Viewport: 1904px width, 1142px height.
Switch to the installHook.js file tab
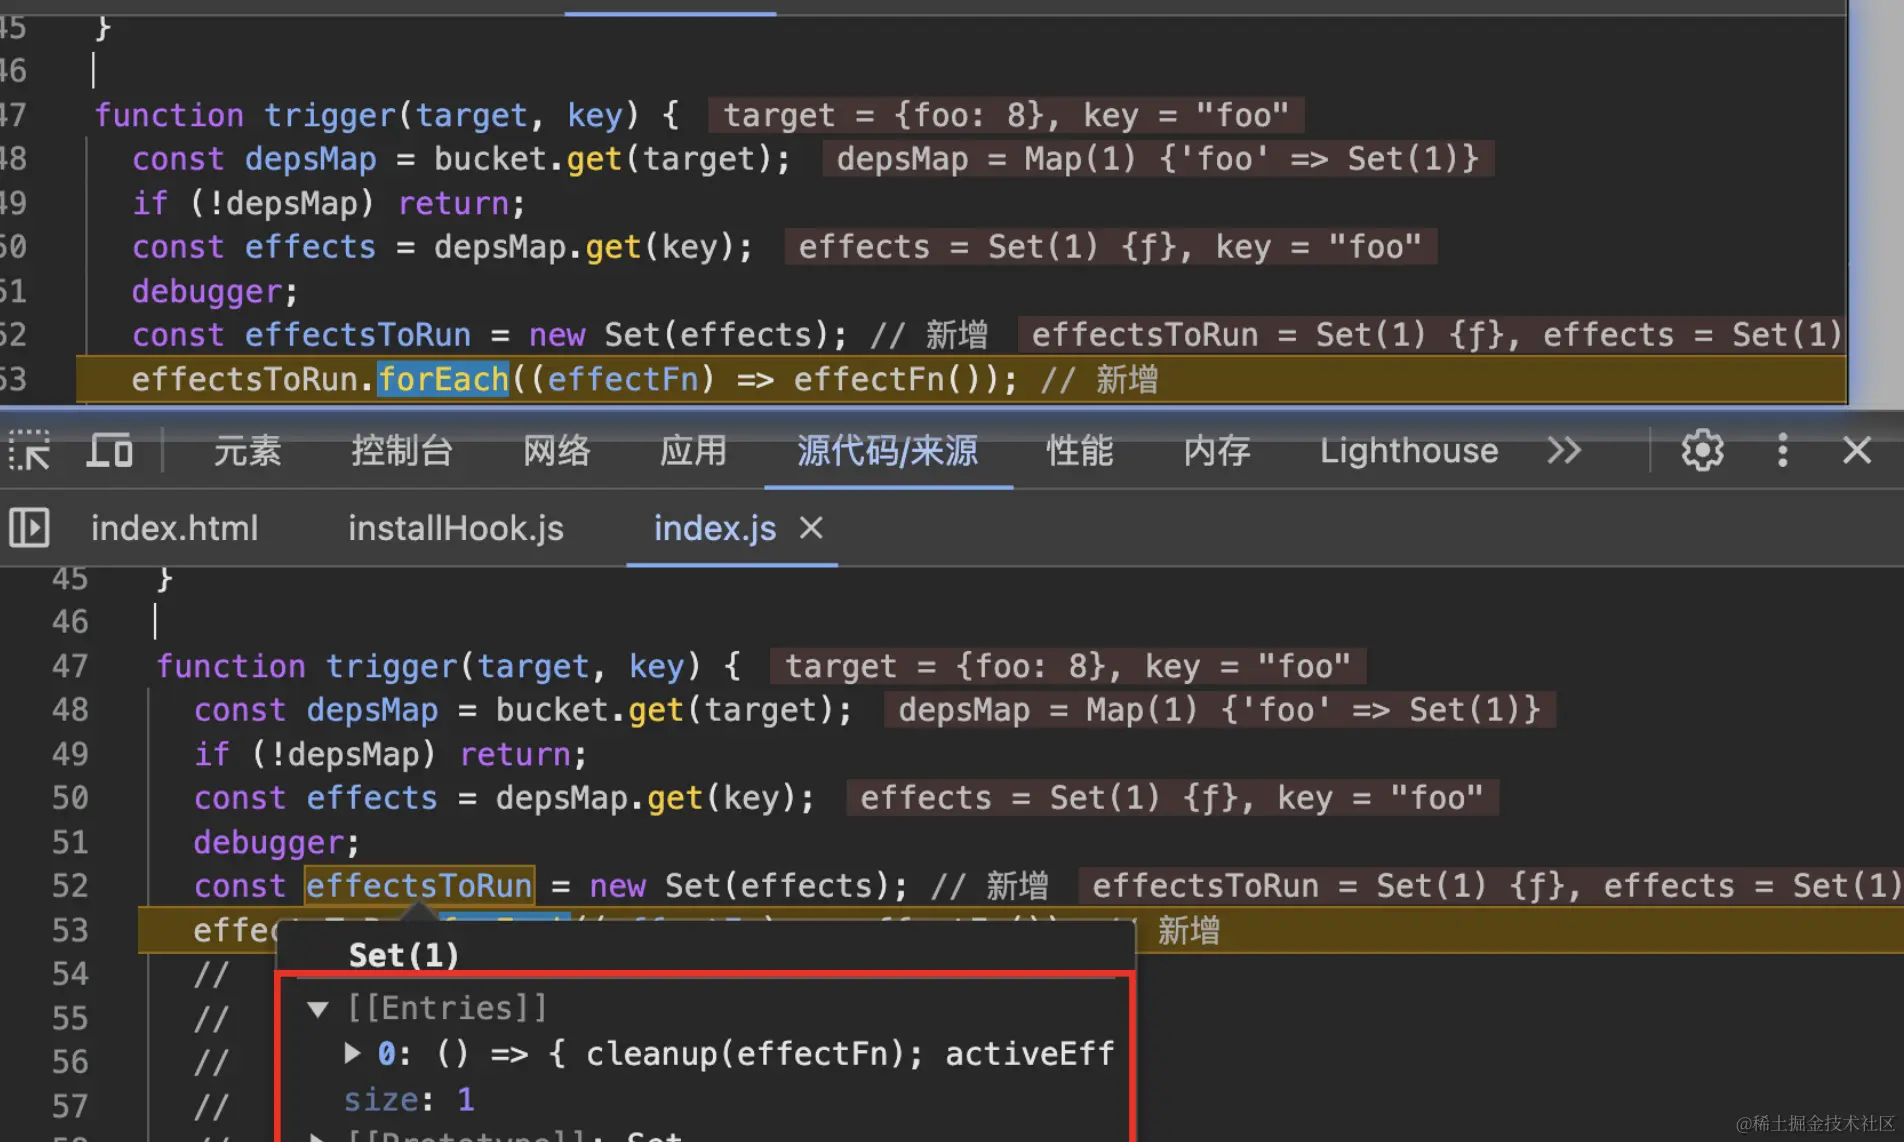[x=456, y=528]
